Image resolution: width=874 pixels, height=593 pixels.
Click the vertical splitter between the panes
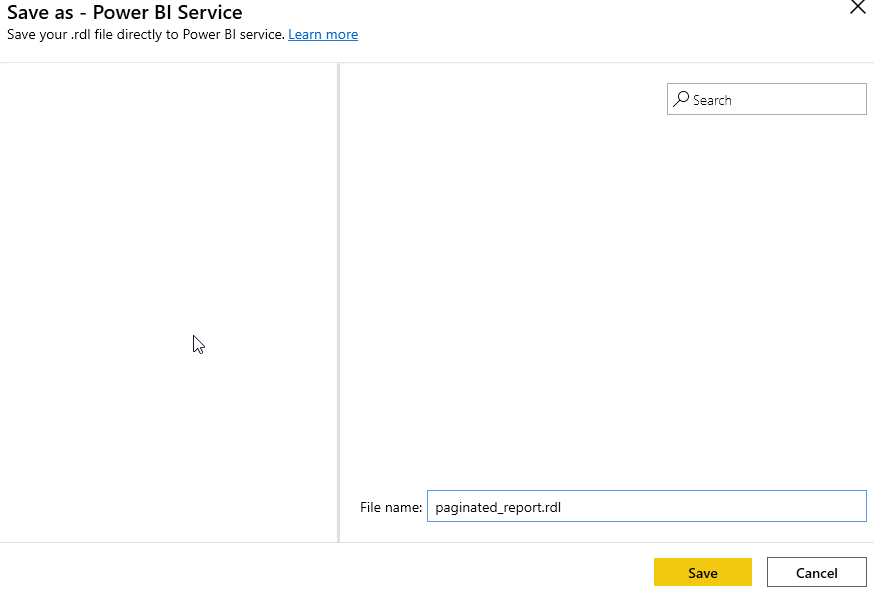pyautogui.click(x=338, y=302)
